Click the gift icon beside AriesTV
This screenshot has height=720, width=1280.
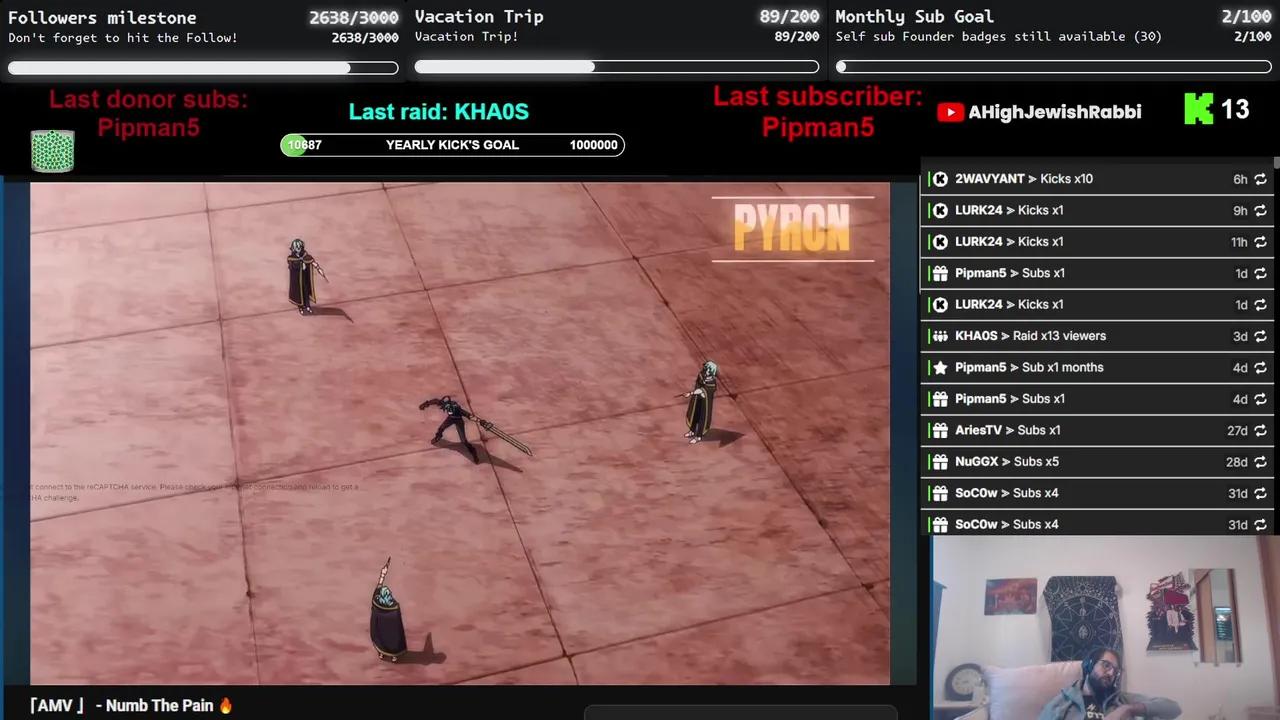pos(940,430)
